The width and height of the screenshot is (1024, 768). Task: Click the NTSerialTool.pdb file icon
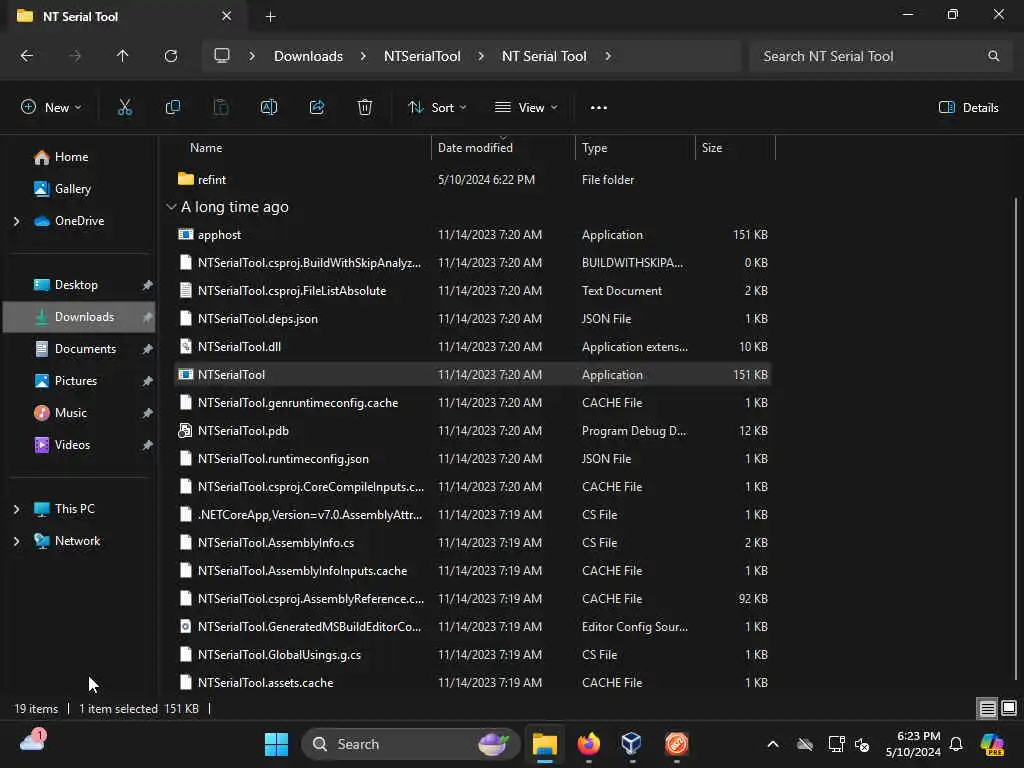(185, 430)
